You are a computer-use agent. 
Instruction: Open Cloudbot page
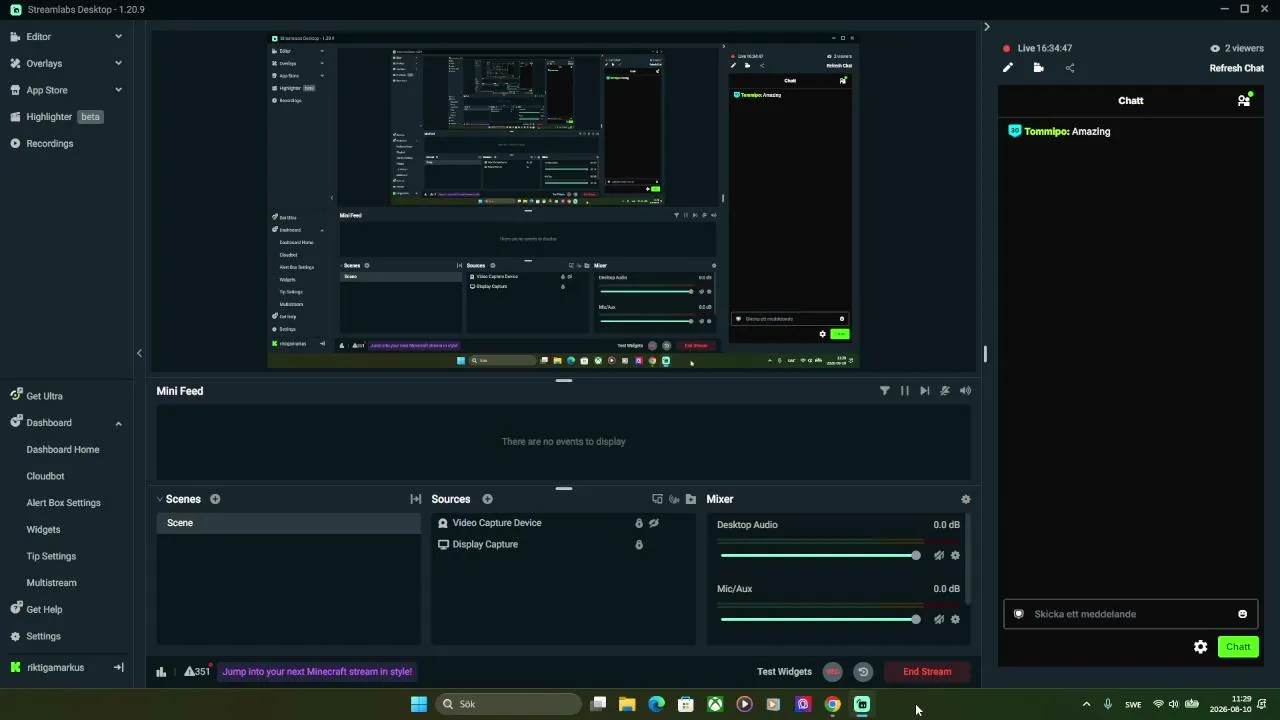coord(45,476)
